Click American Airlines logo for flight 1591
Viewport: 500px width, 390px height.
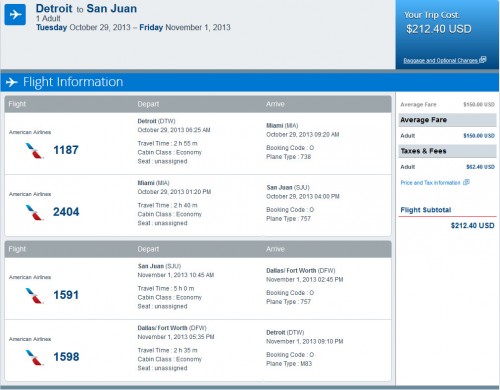click(34, 295)
